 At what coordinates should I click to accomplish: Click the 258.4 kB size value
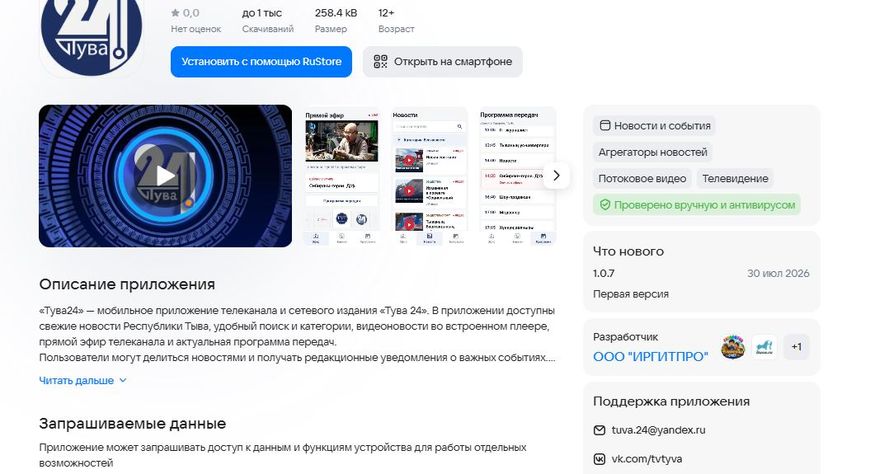336,13
